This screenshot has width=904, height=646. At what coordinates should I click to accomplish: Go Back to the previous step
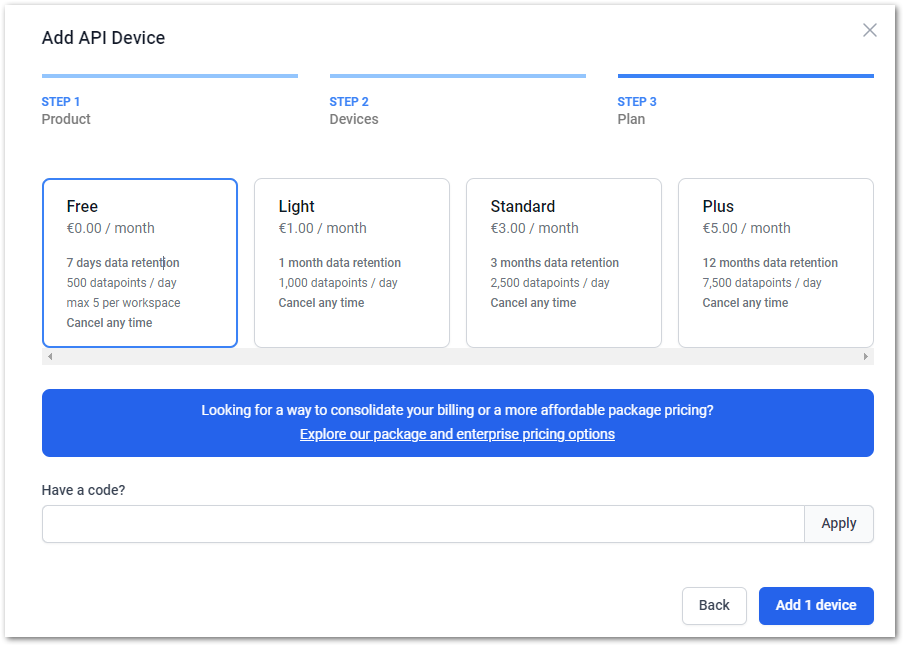714,606
